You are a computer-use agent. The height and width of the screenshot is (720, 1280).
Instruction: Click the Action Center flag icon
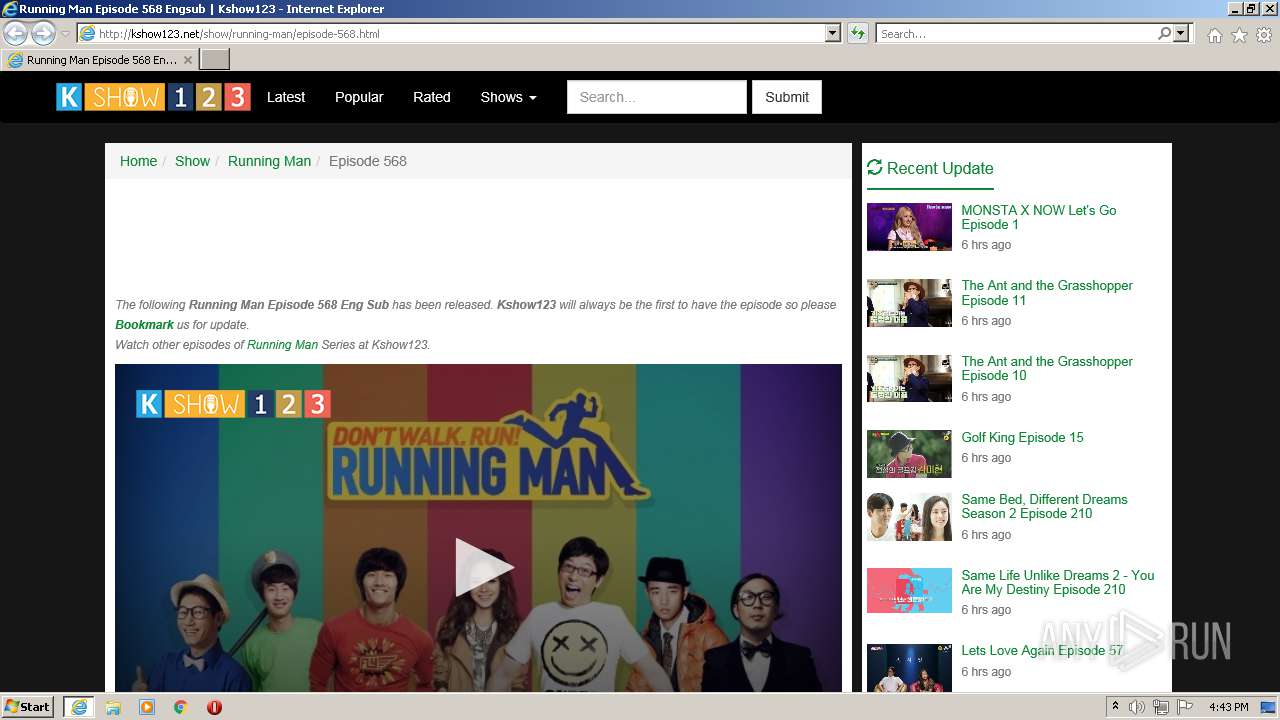coord(1185,707)
